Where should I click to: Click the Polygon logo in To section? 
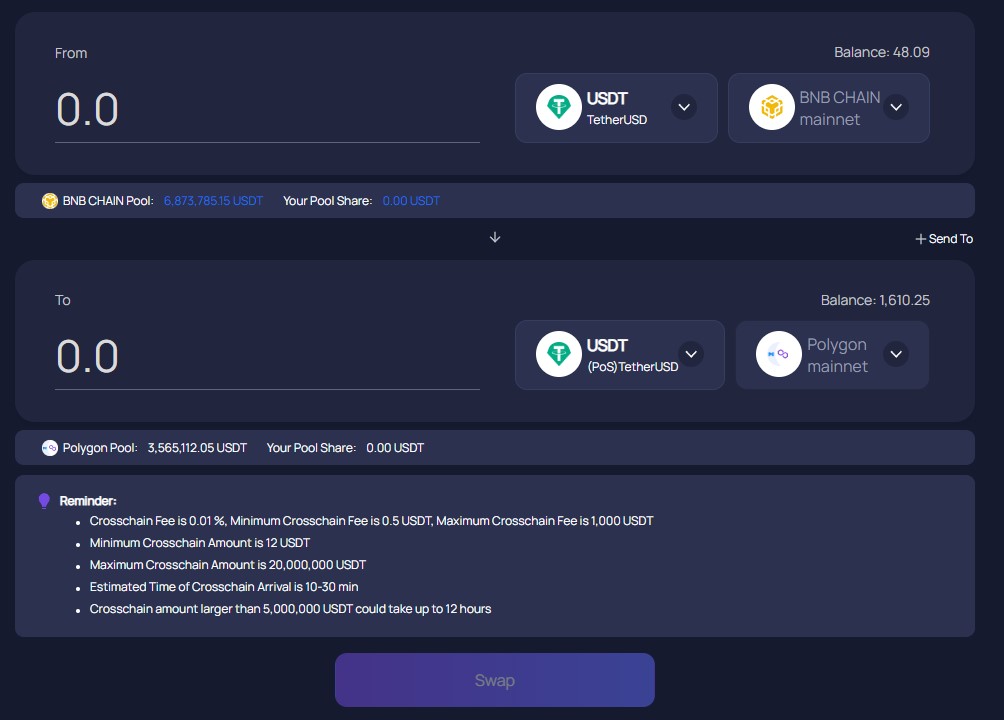click(779, 354)
